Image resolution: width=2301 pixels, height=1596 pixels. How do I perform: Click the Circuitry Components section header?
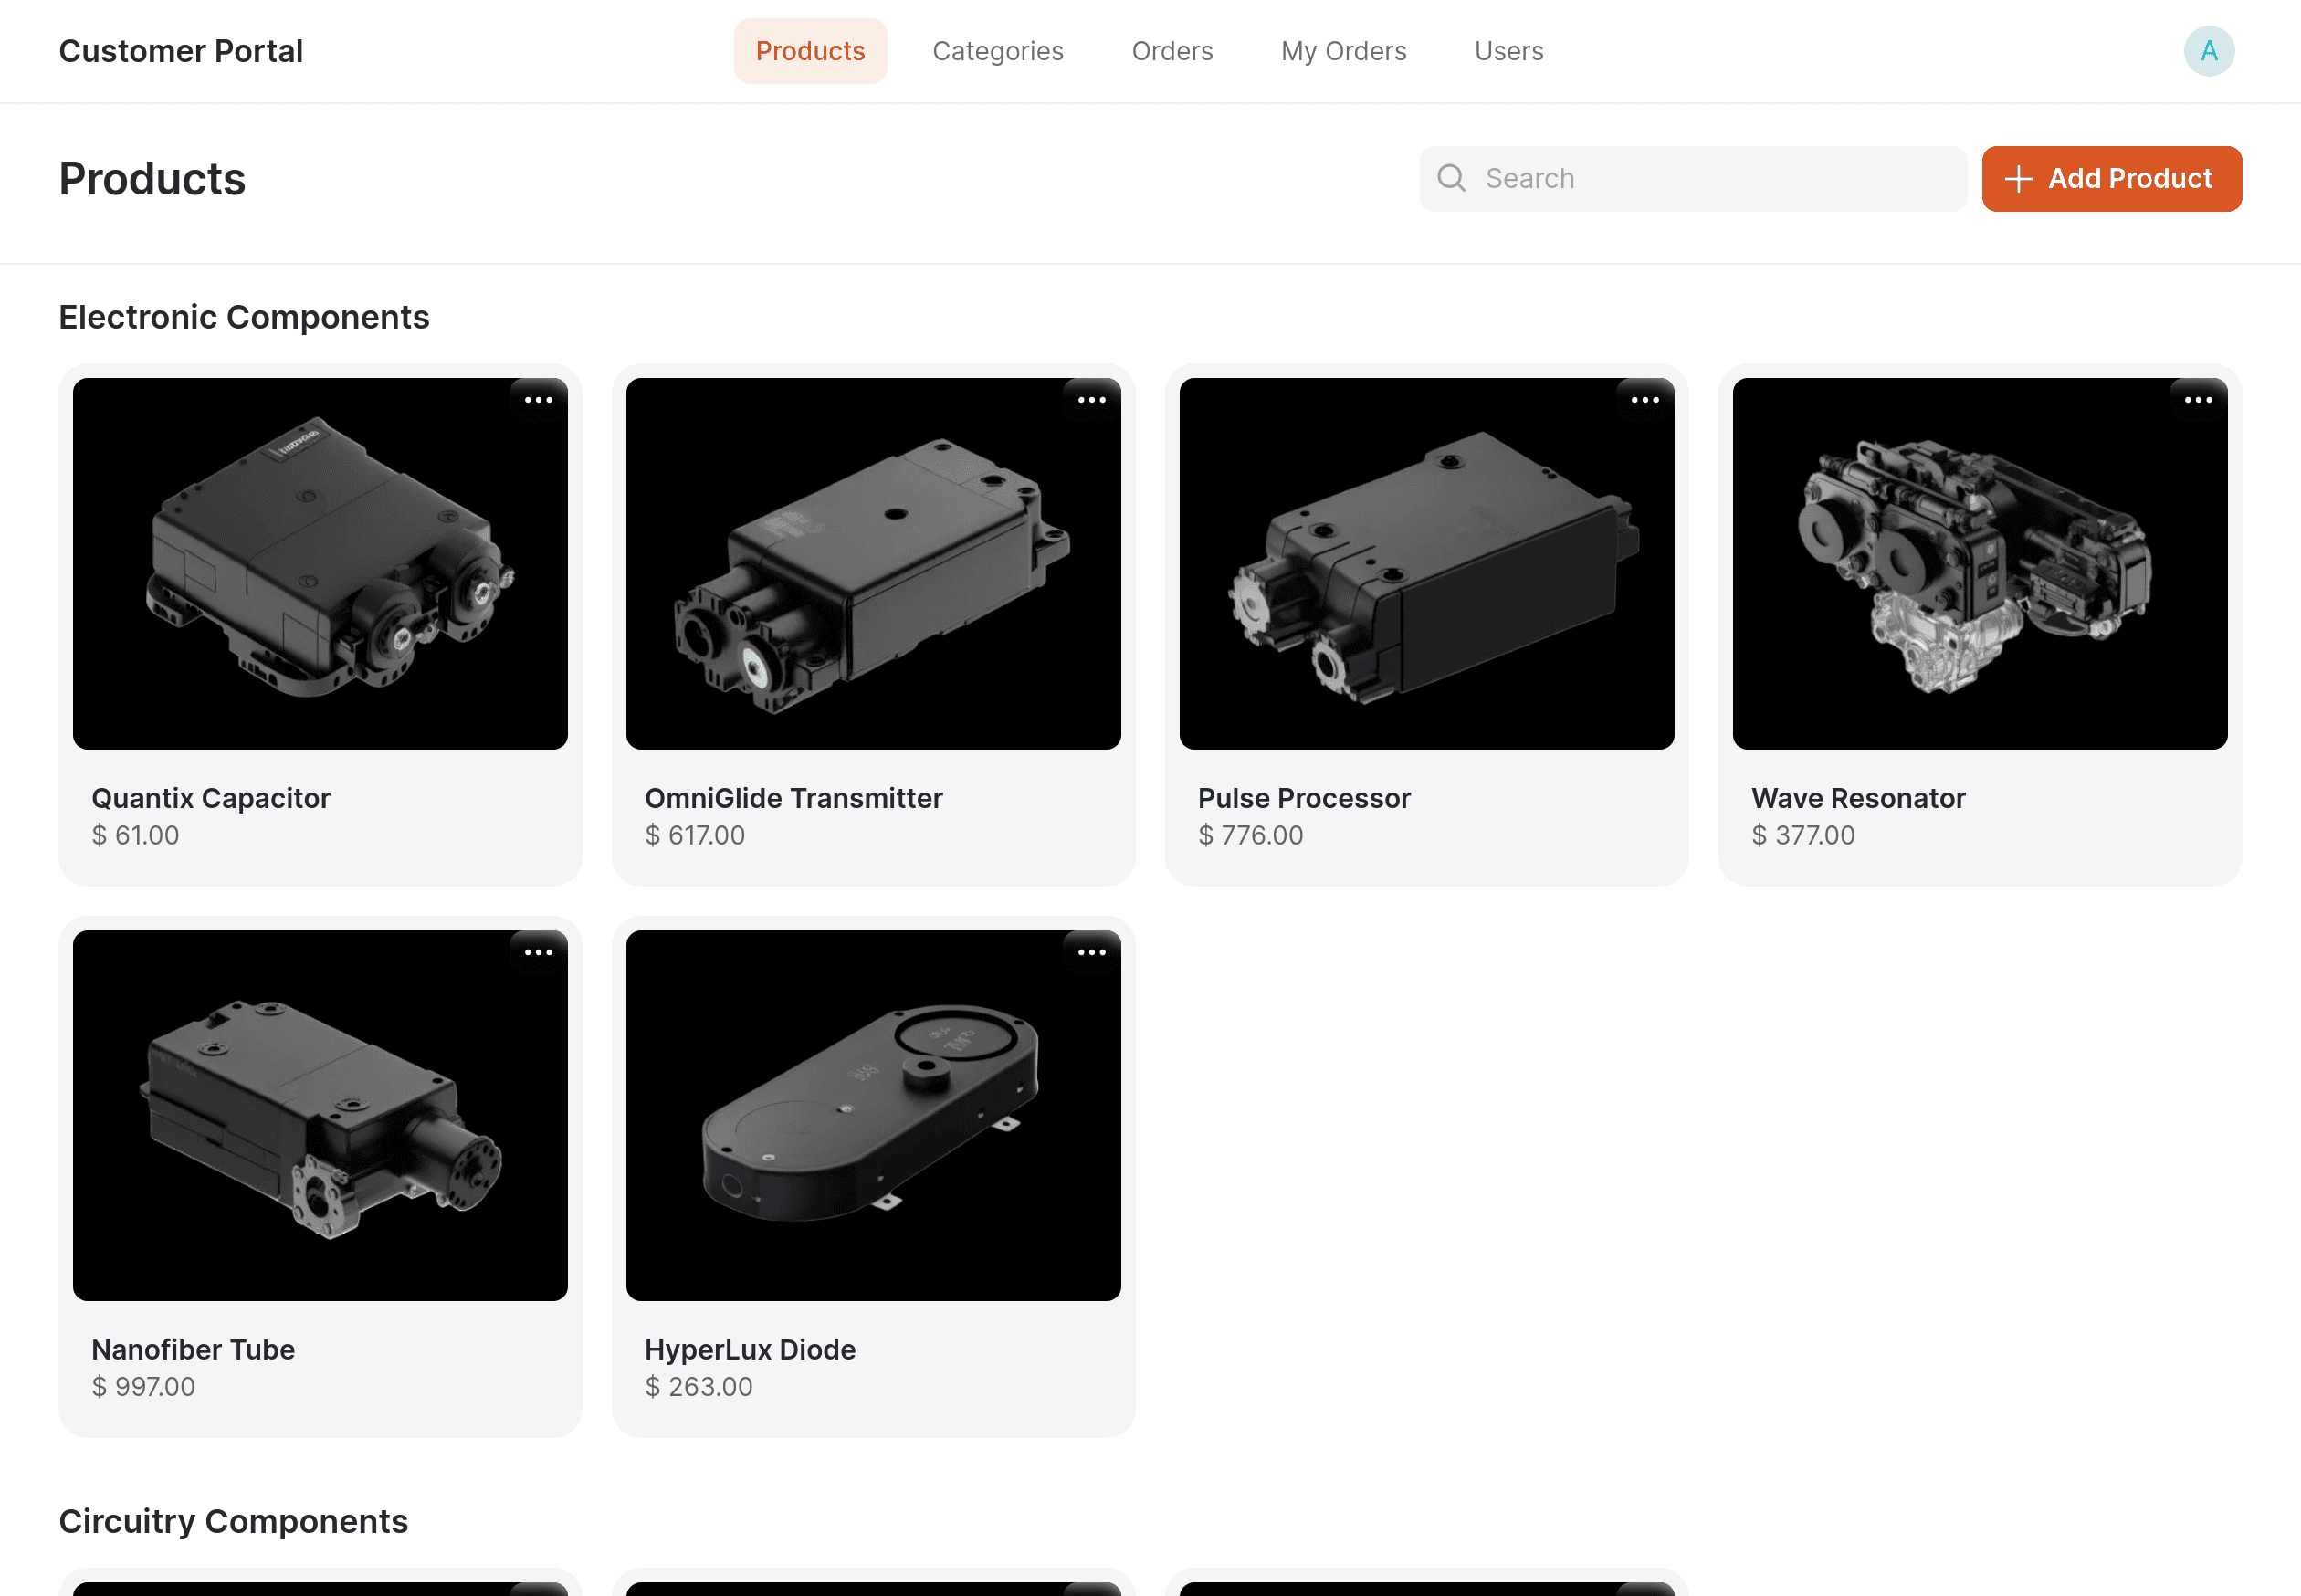click(235, 1521)
